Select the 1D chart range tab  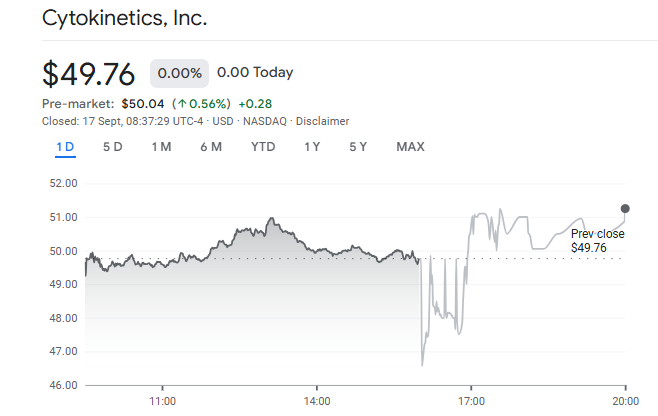[65, 147]
